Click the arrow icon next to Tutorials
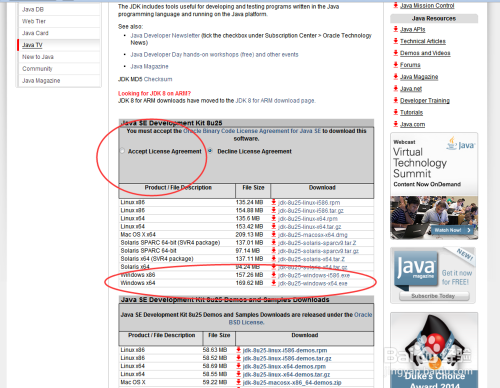Screen dimensions: 500x388 396,112
